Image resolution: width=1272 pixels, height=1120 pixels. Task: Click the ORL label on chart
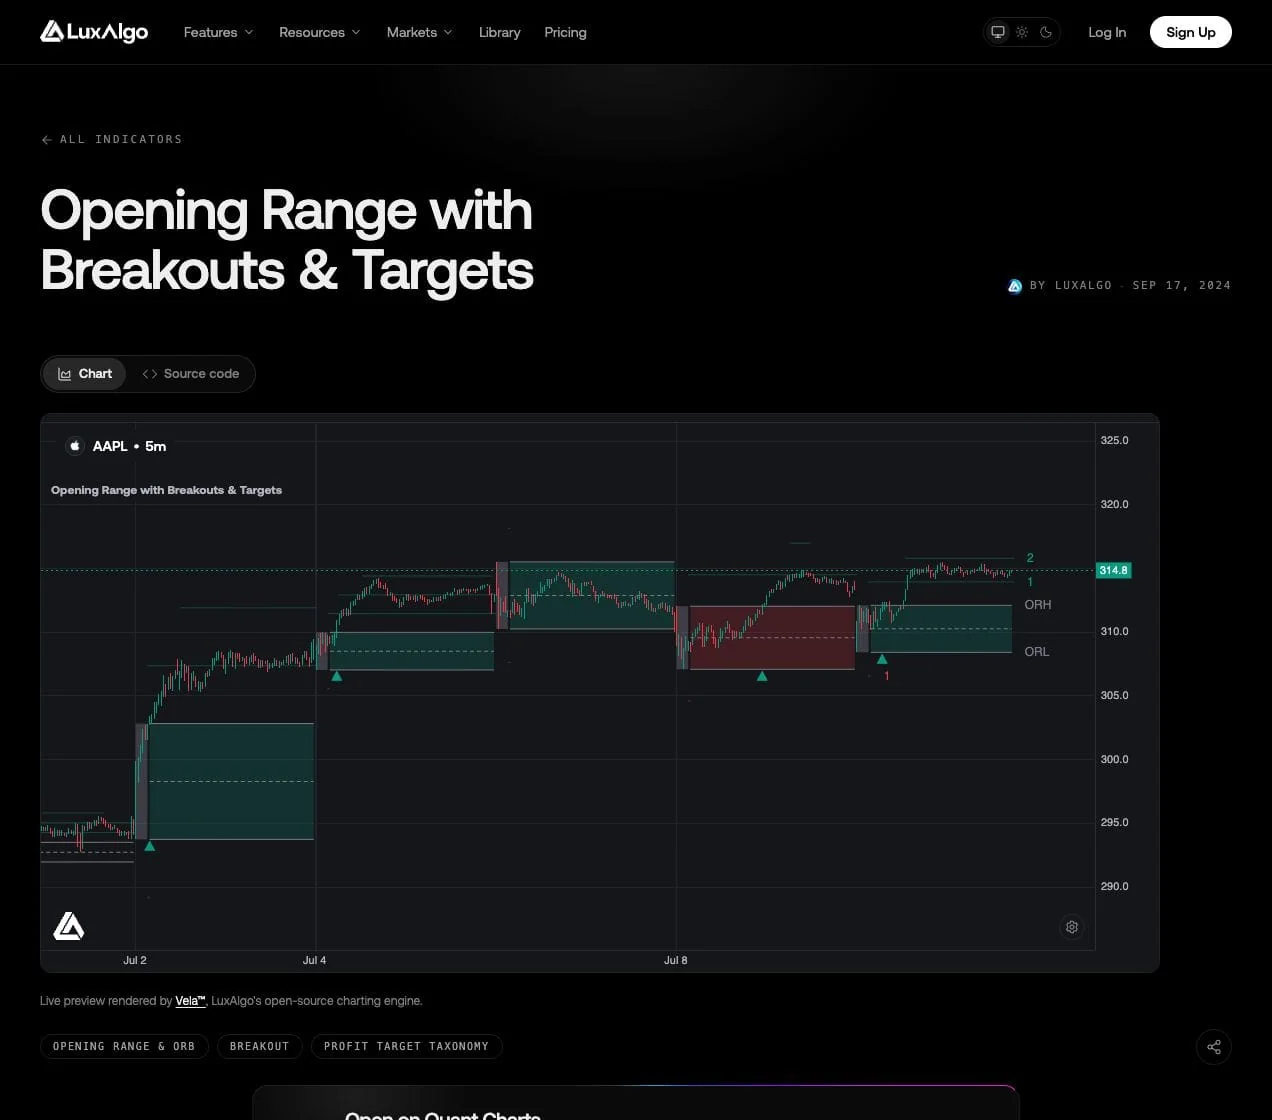(x=1037, y=651)
